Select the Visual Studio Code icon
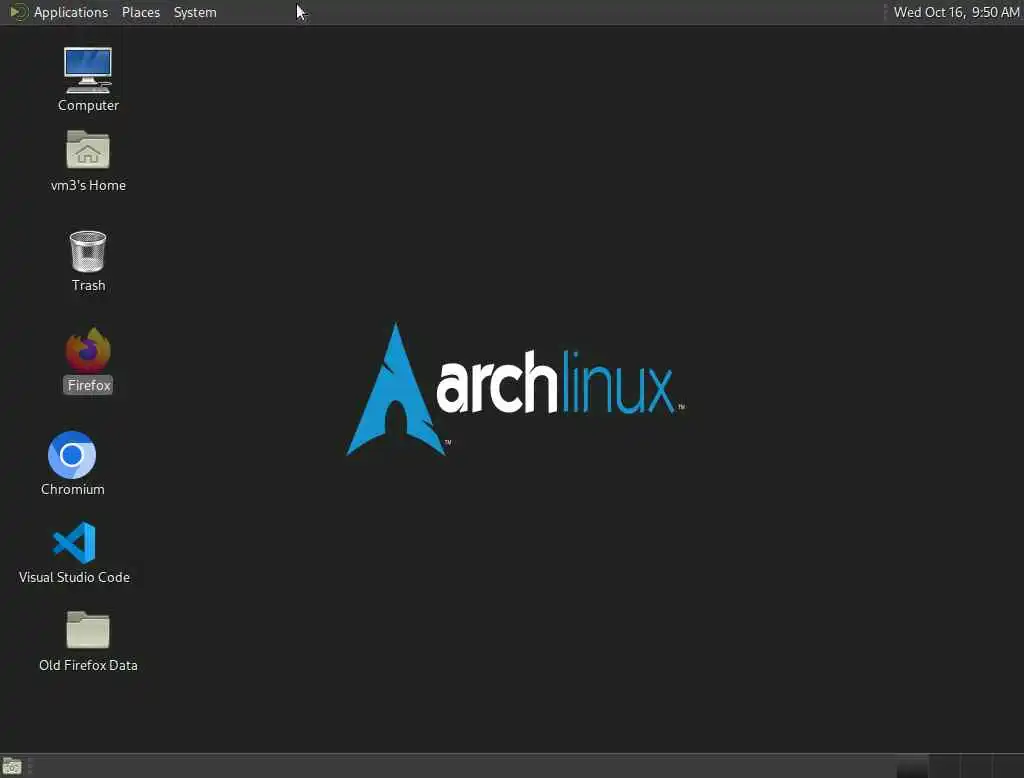The width and height of the screenshot is (1024, 778). click(x=74, y=553)
